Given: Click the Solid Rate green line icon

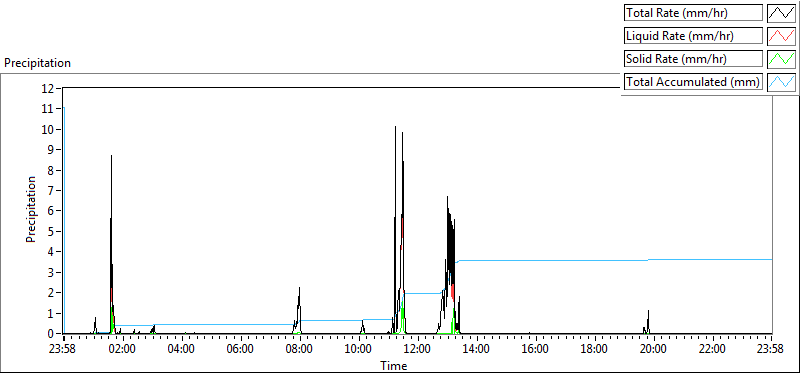Looking at the screenshot, I should coord(782,58).
